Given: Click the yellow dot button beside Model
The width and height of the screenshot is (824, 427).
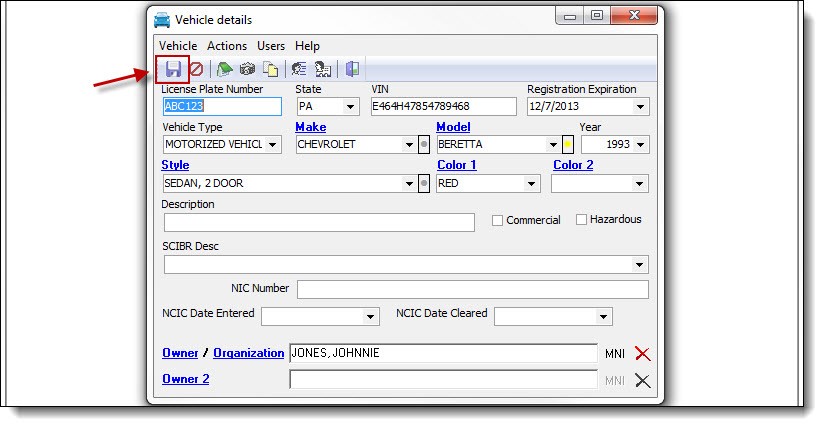Looking at the screenshot, I should click(x=567, y=145).
